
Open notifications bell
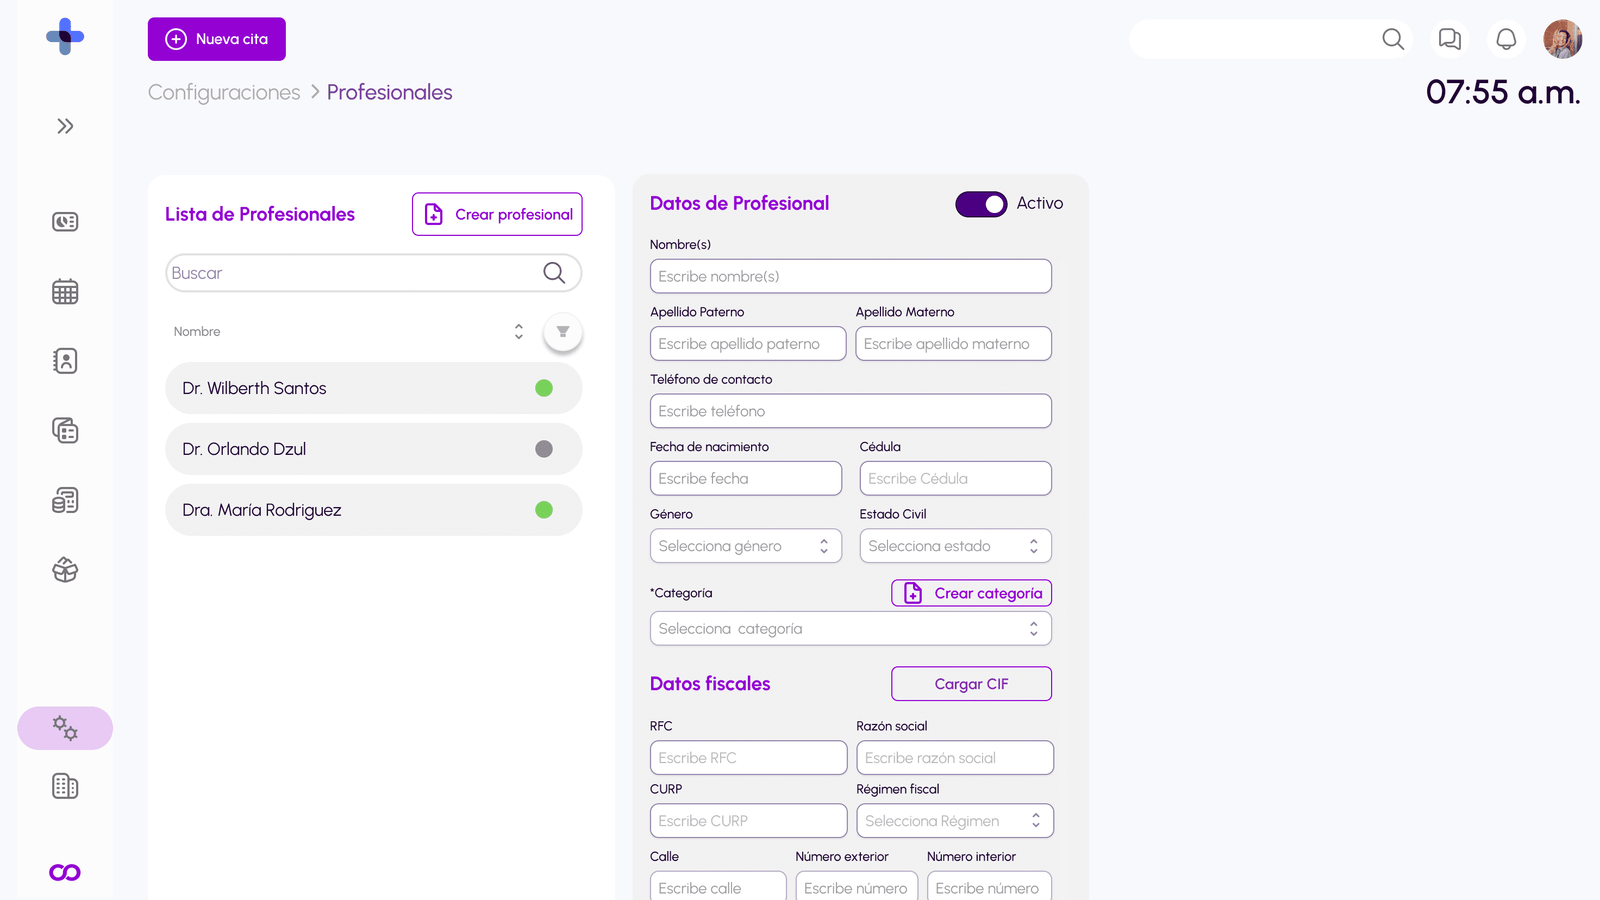tap(1505, 39)
